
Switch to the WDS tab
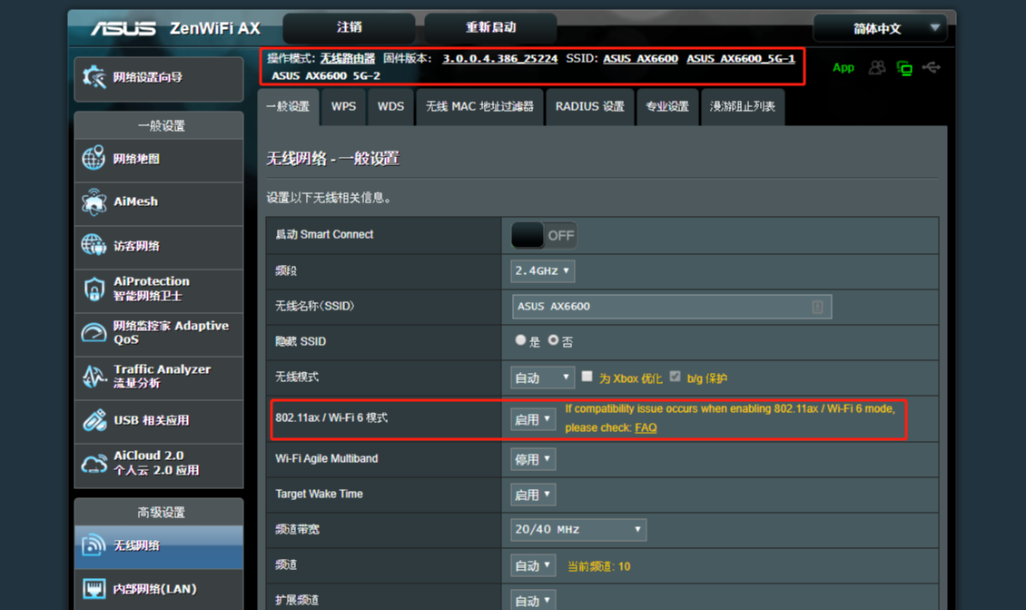(391, 107)
